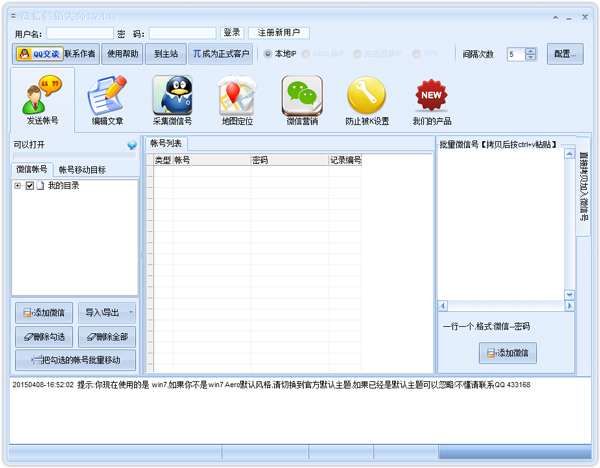Click the 记录编号 column header
Screen dimensions: 600x468
click(x=345, y=160)
